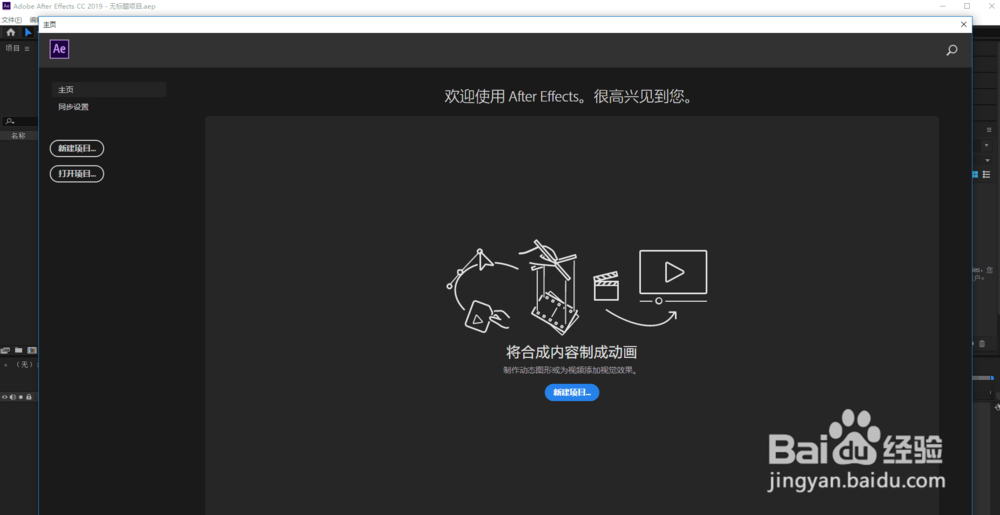Close the (无) timeline tab

click(6, 365)
